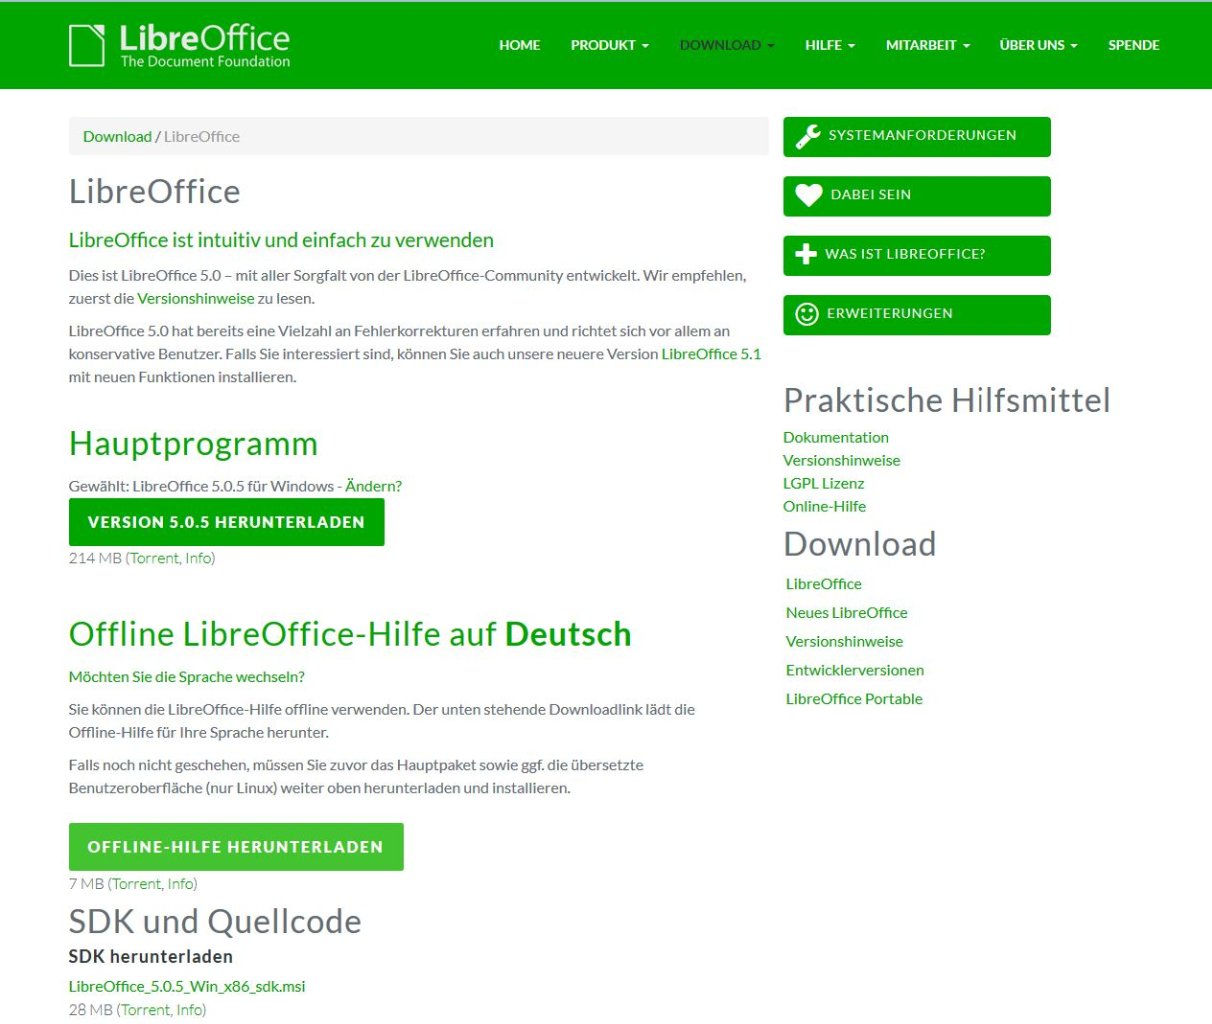Open the Online-Hilfe link
This screenshot has height=1024, width=1212.
point(825,506)
